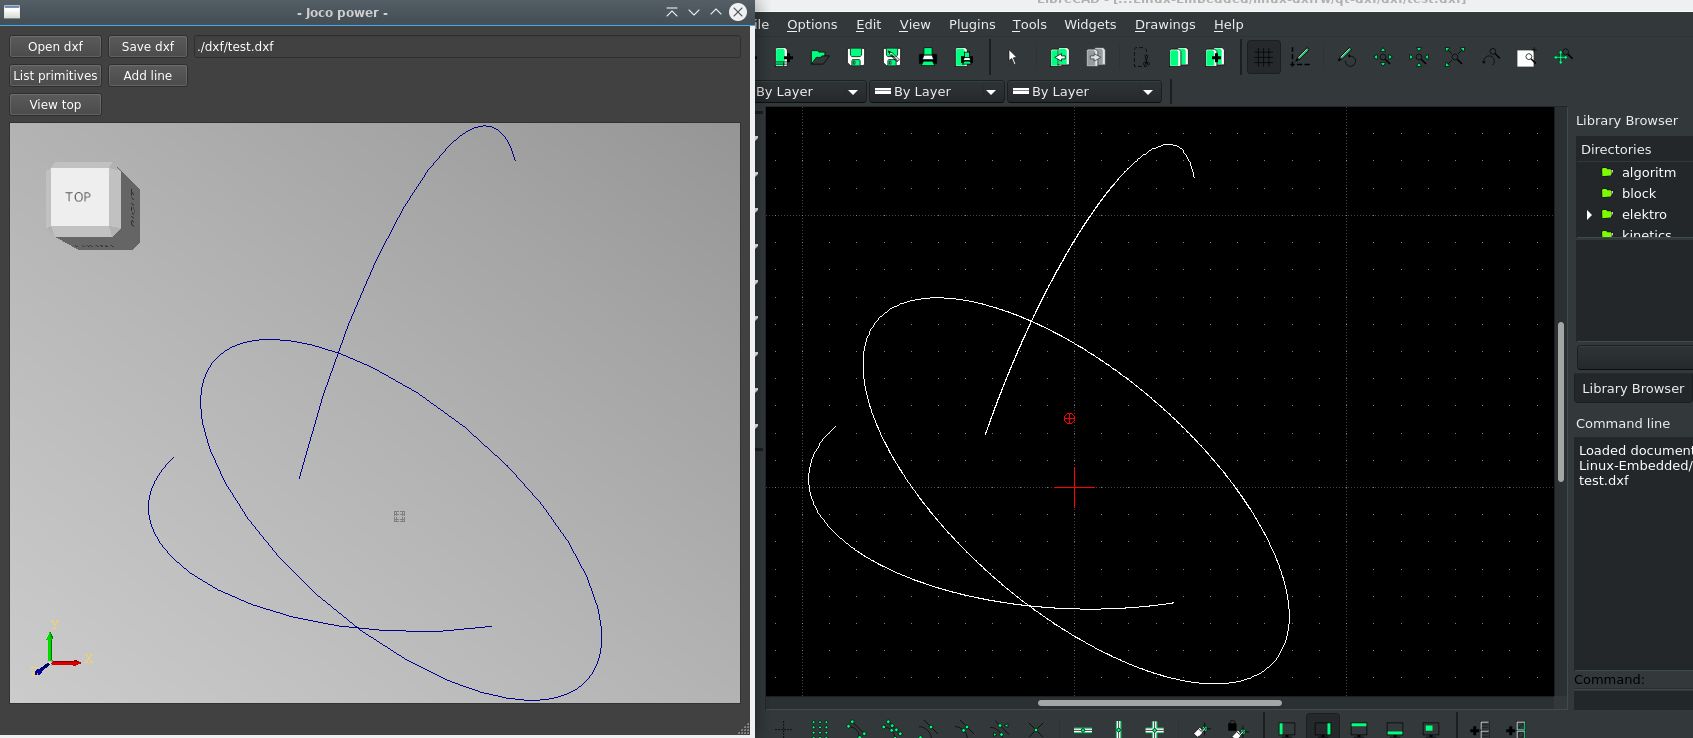
Task: Open the View menu in LibreCAD
Action: [x=914, y=24]
